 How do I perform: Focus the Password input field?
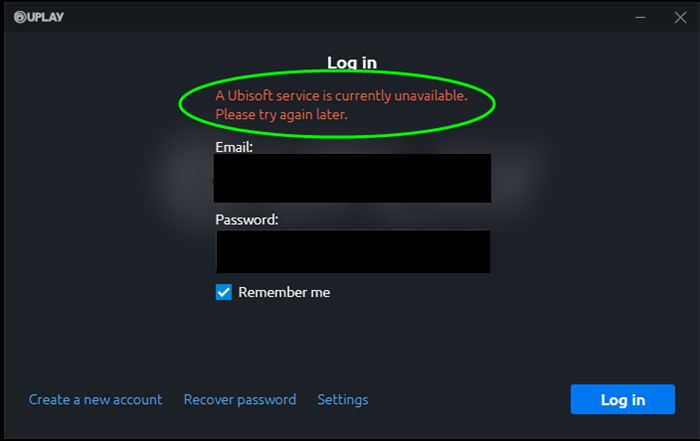352,252
